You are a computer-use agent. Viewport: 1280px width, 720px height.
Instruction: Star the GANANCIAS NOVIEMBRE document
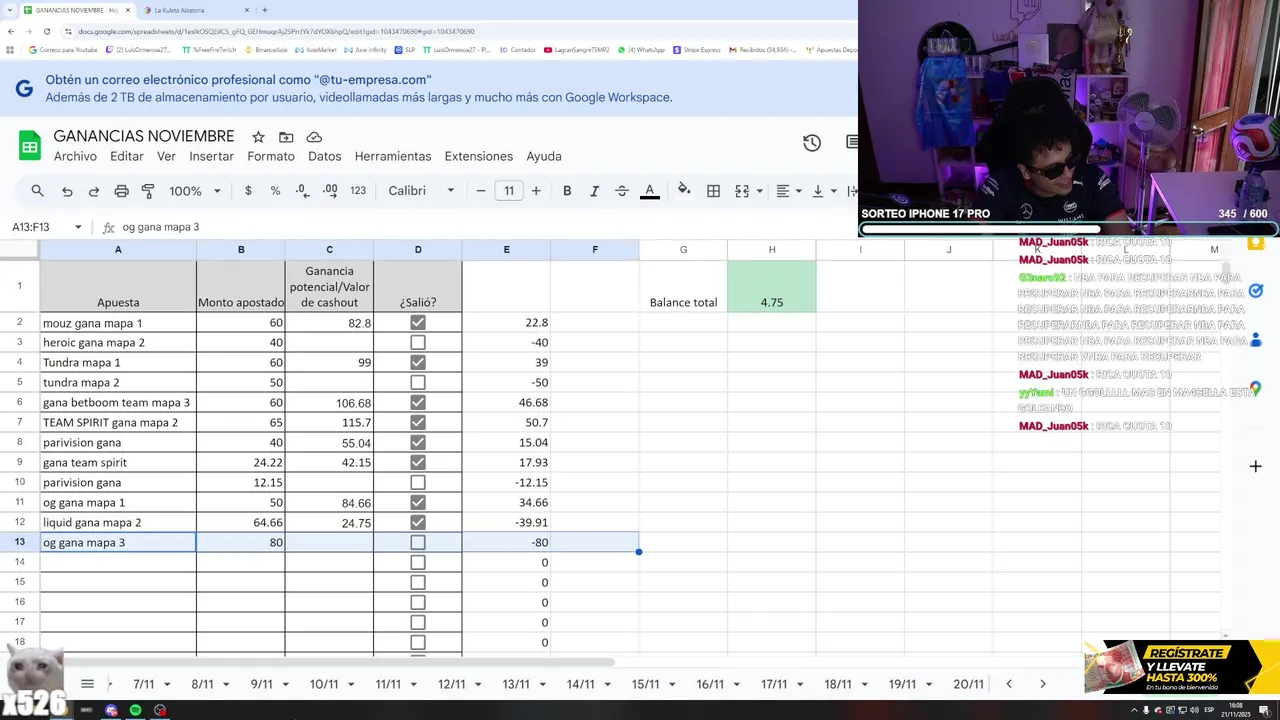tap(258, 137)
